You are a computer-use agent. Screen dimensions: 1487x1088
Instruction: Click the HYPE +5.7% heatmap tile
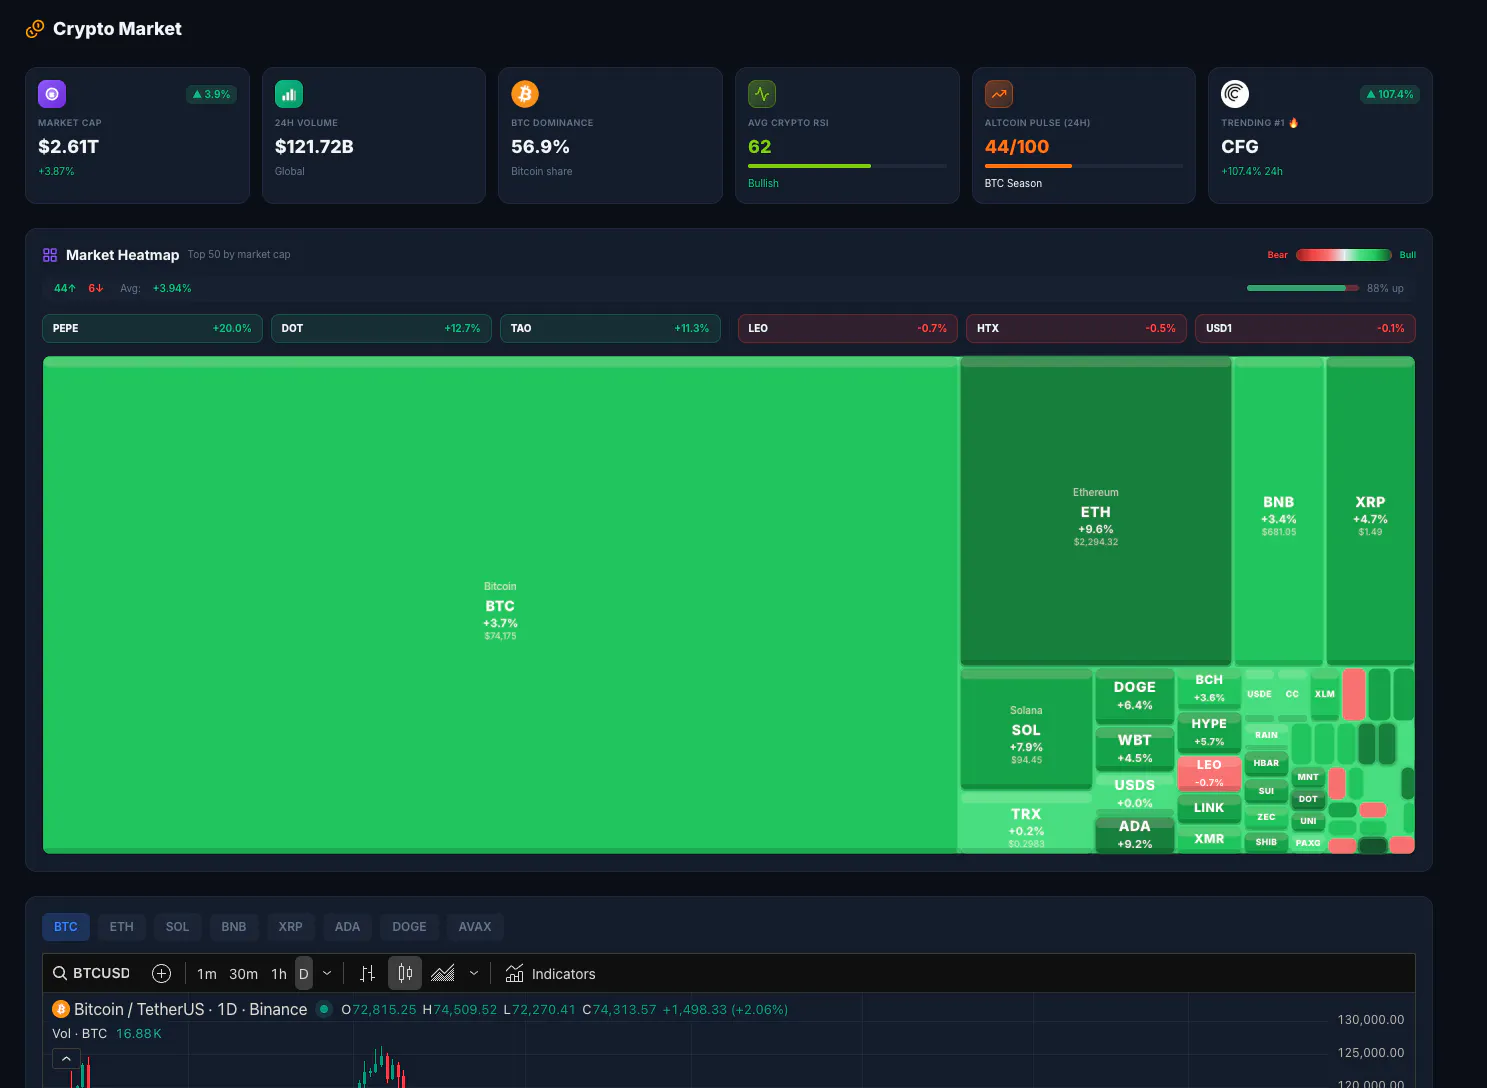(1209, 732)
